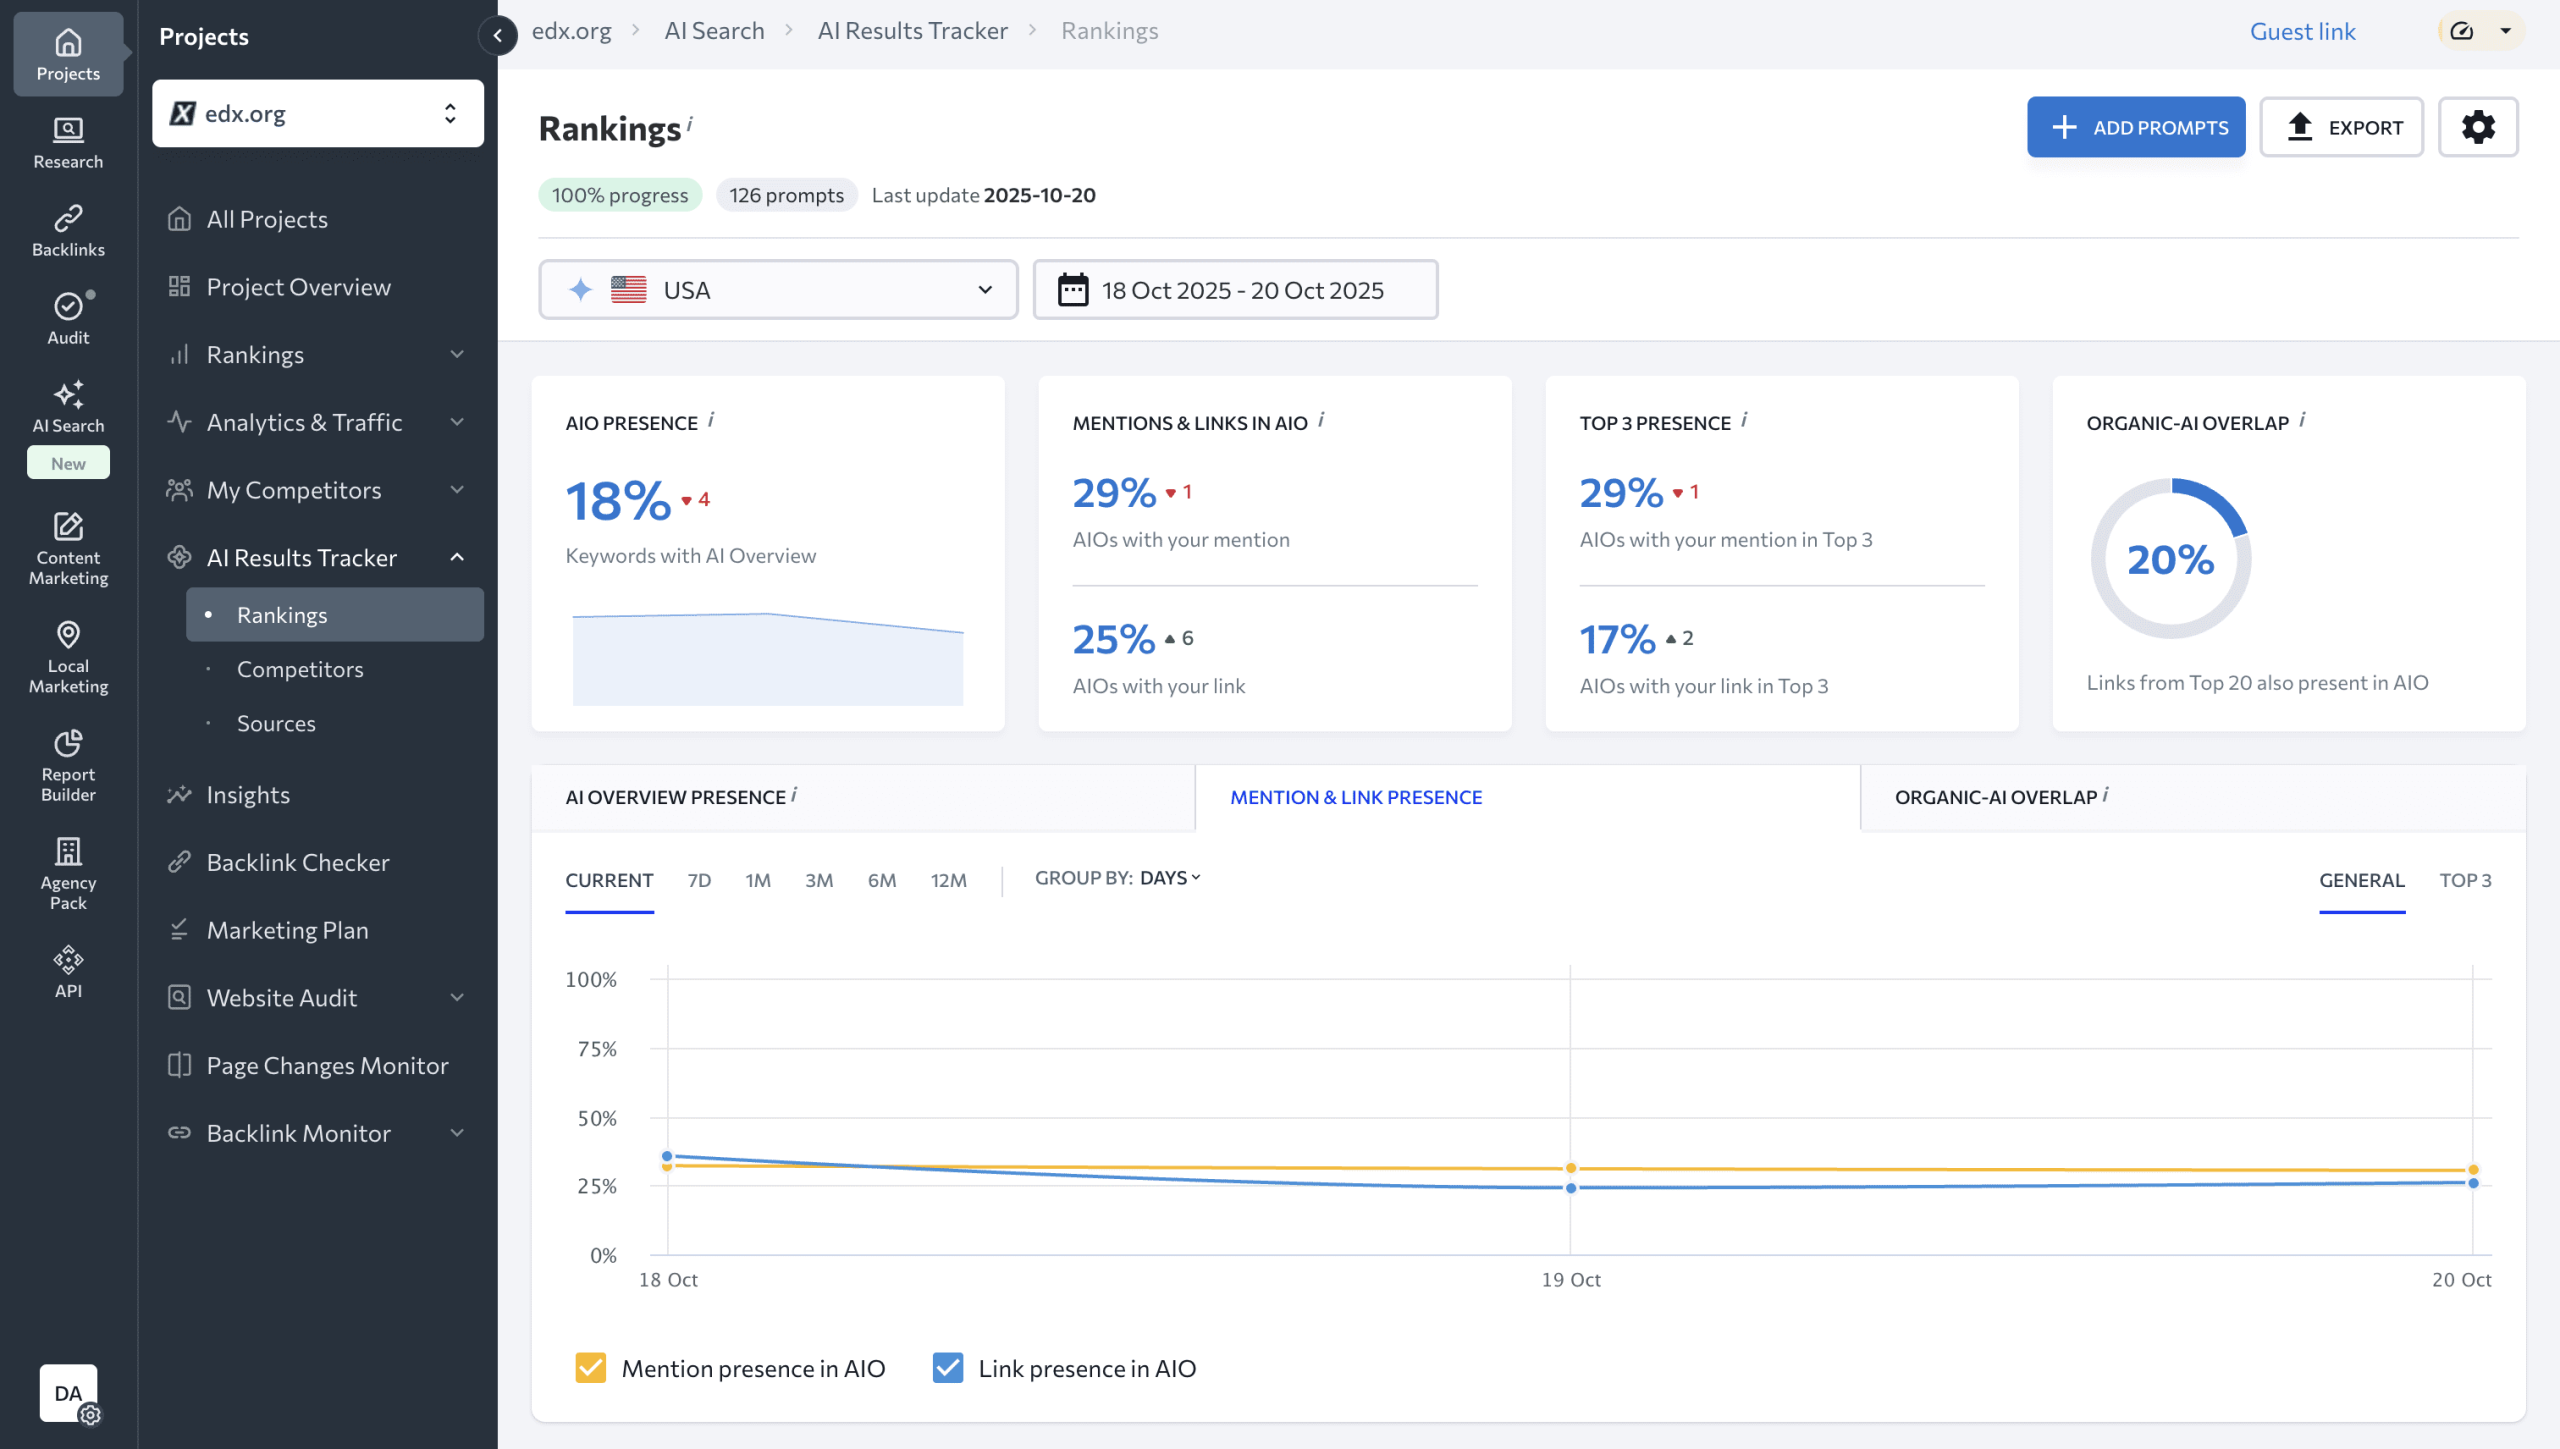Image resolution: width=2560 pixels, height=1449 pixels.
Task: Click the EXPORT button
Action: click(x=2342, y=127)
